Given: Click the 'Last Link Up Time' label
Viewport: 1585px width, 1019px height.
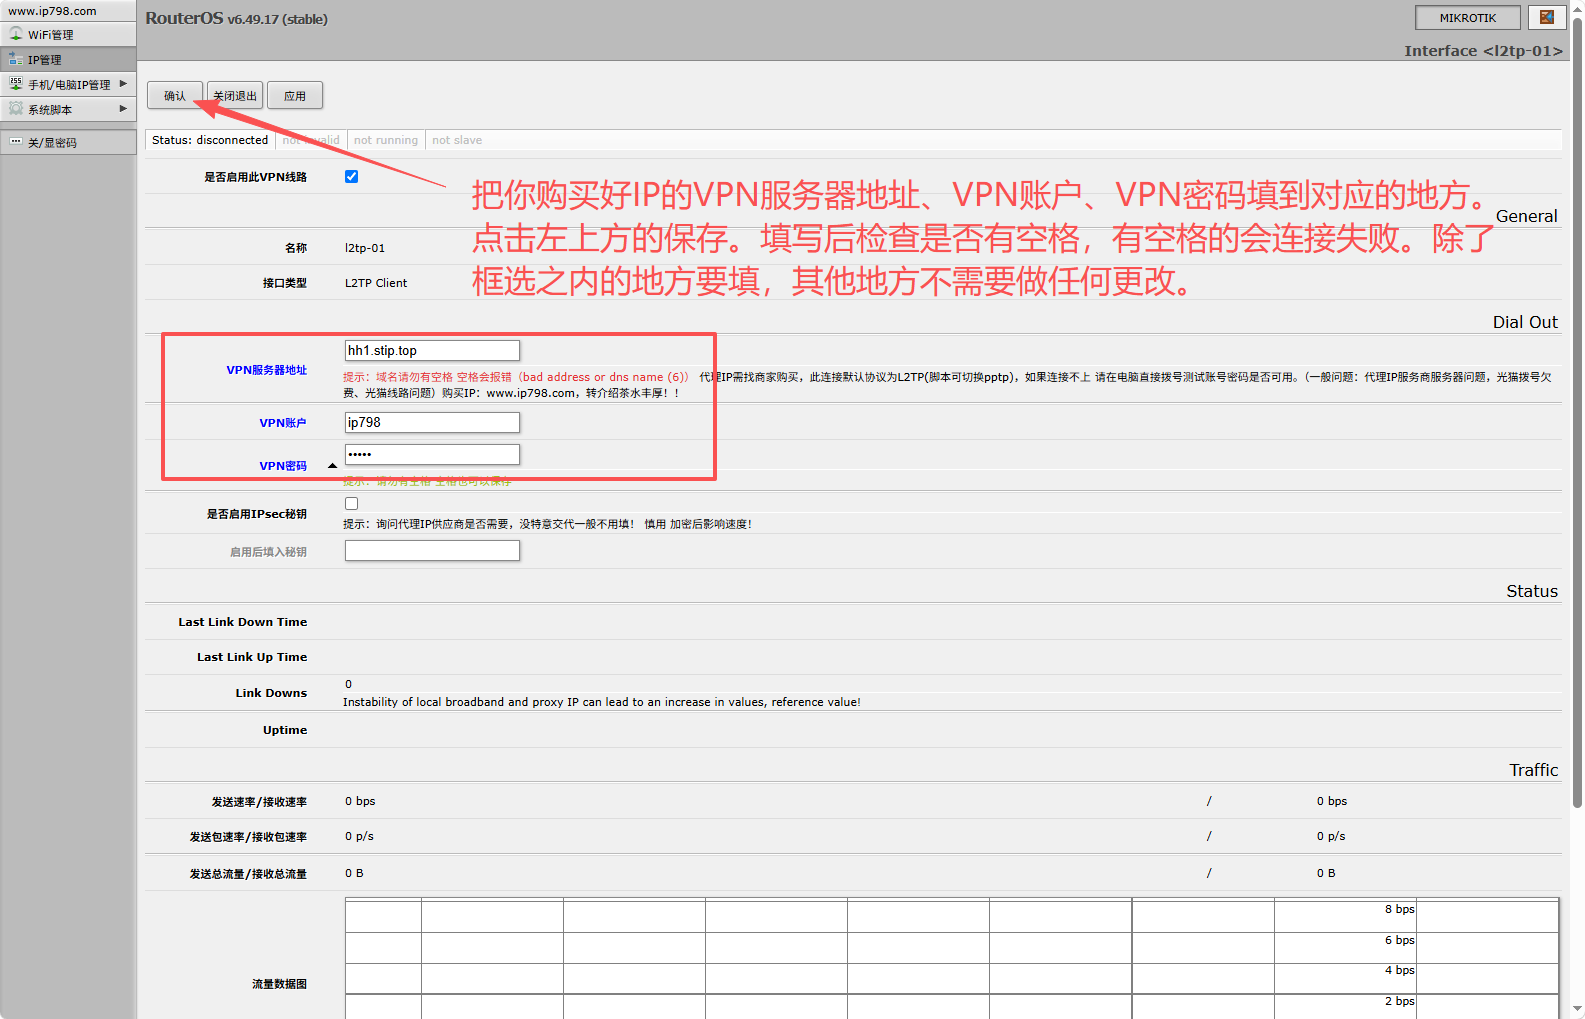Looking at the screenshot, I should (252, 657).
